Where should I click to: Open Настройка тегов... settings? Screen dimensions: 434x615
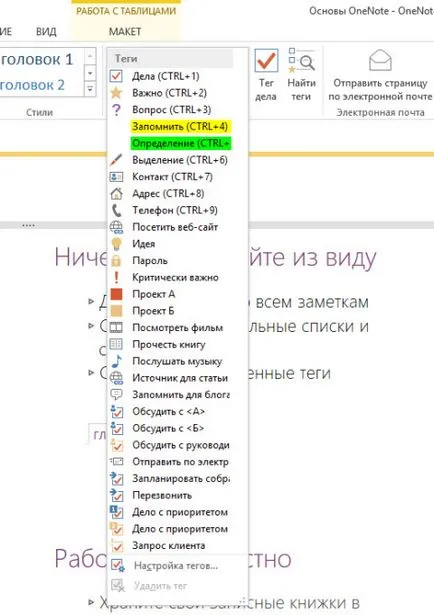[x=178, y=565]
